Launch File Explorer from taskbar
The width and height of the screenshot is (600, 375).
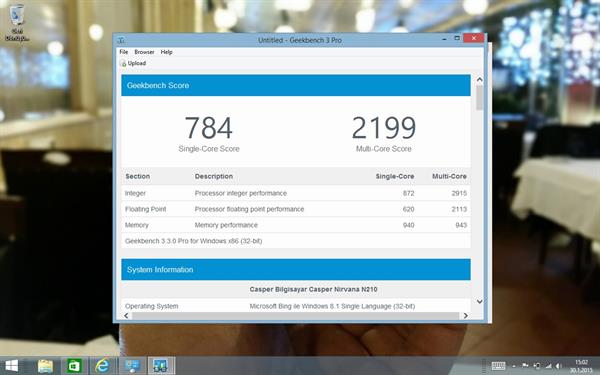click(x=45, y=366)
